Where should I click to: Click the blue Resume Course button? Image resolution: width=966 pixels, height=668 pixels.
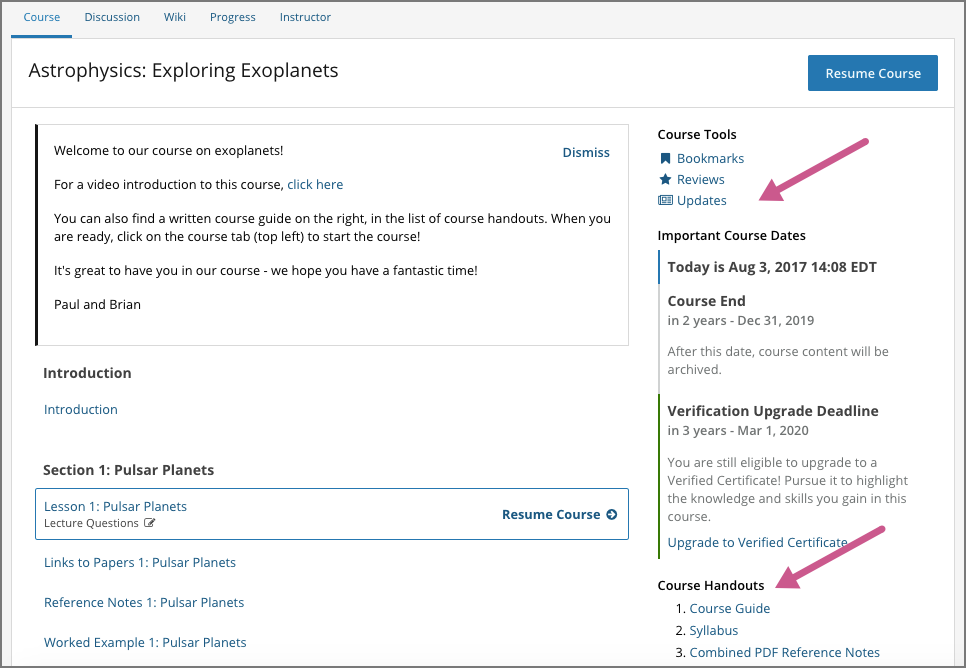872,72
